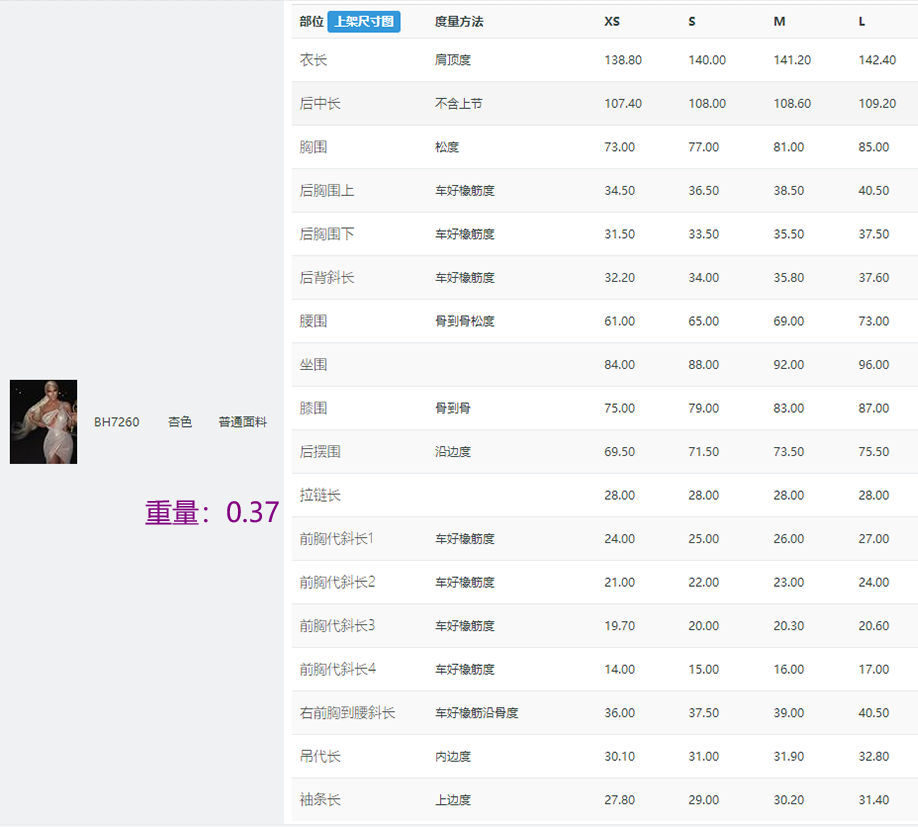The image size is (918, 827).
Task: Click L value 109.20 for 后中长
Action: [x=877, y=104]
